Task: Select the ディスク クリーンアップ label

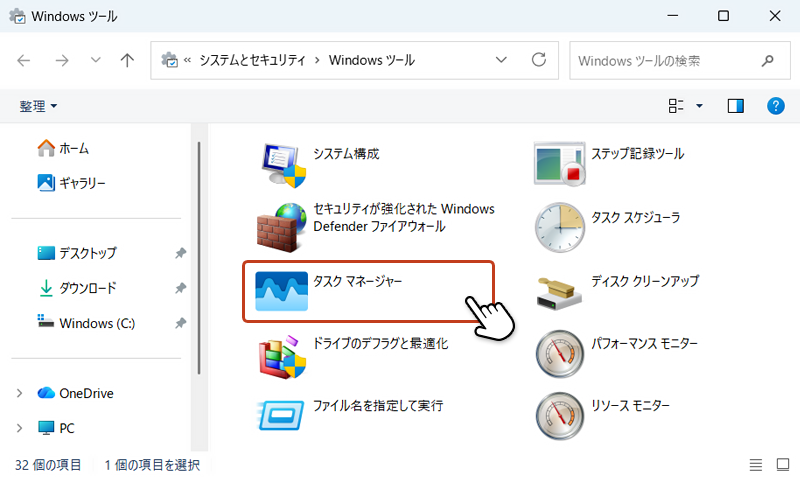Action: pyautogui.click(x=645, y=281)
